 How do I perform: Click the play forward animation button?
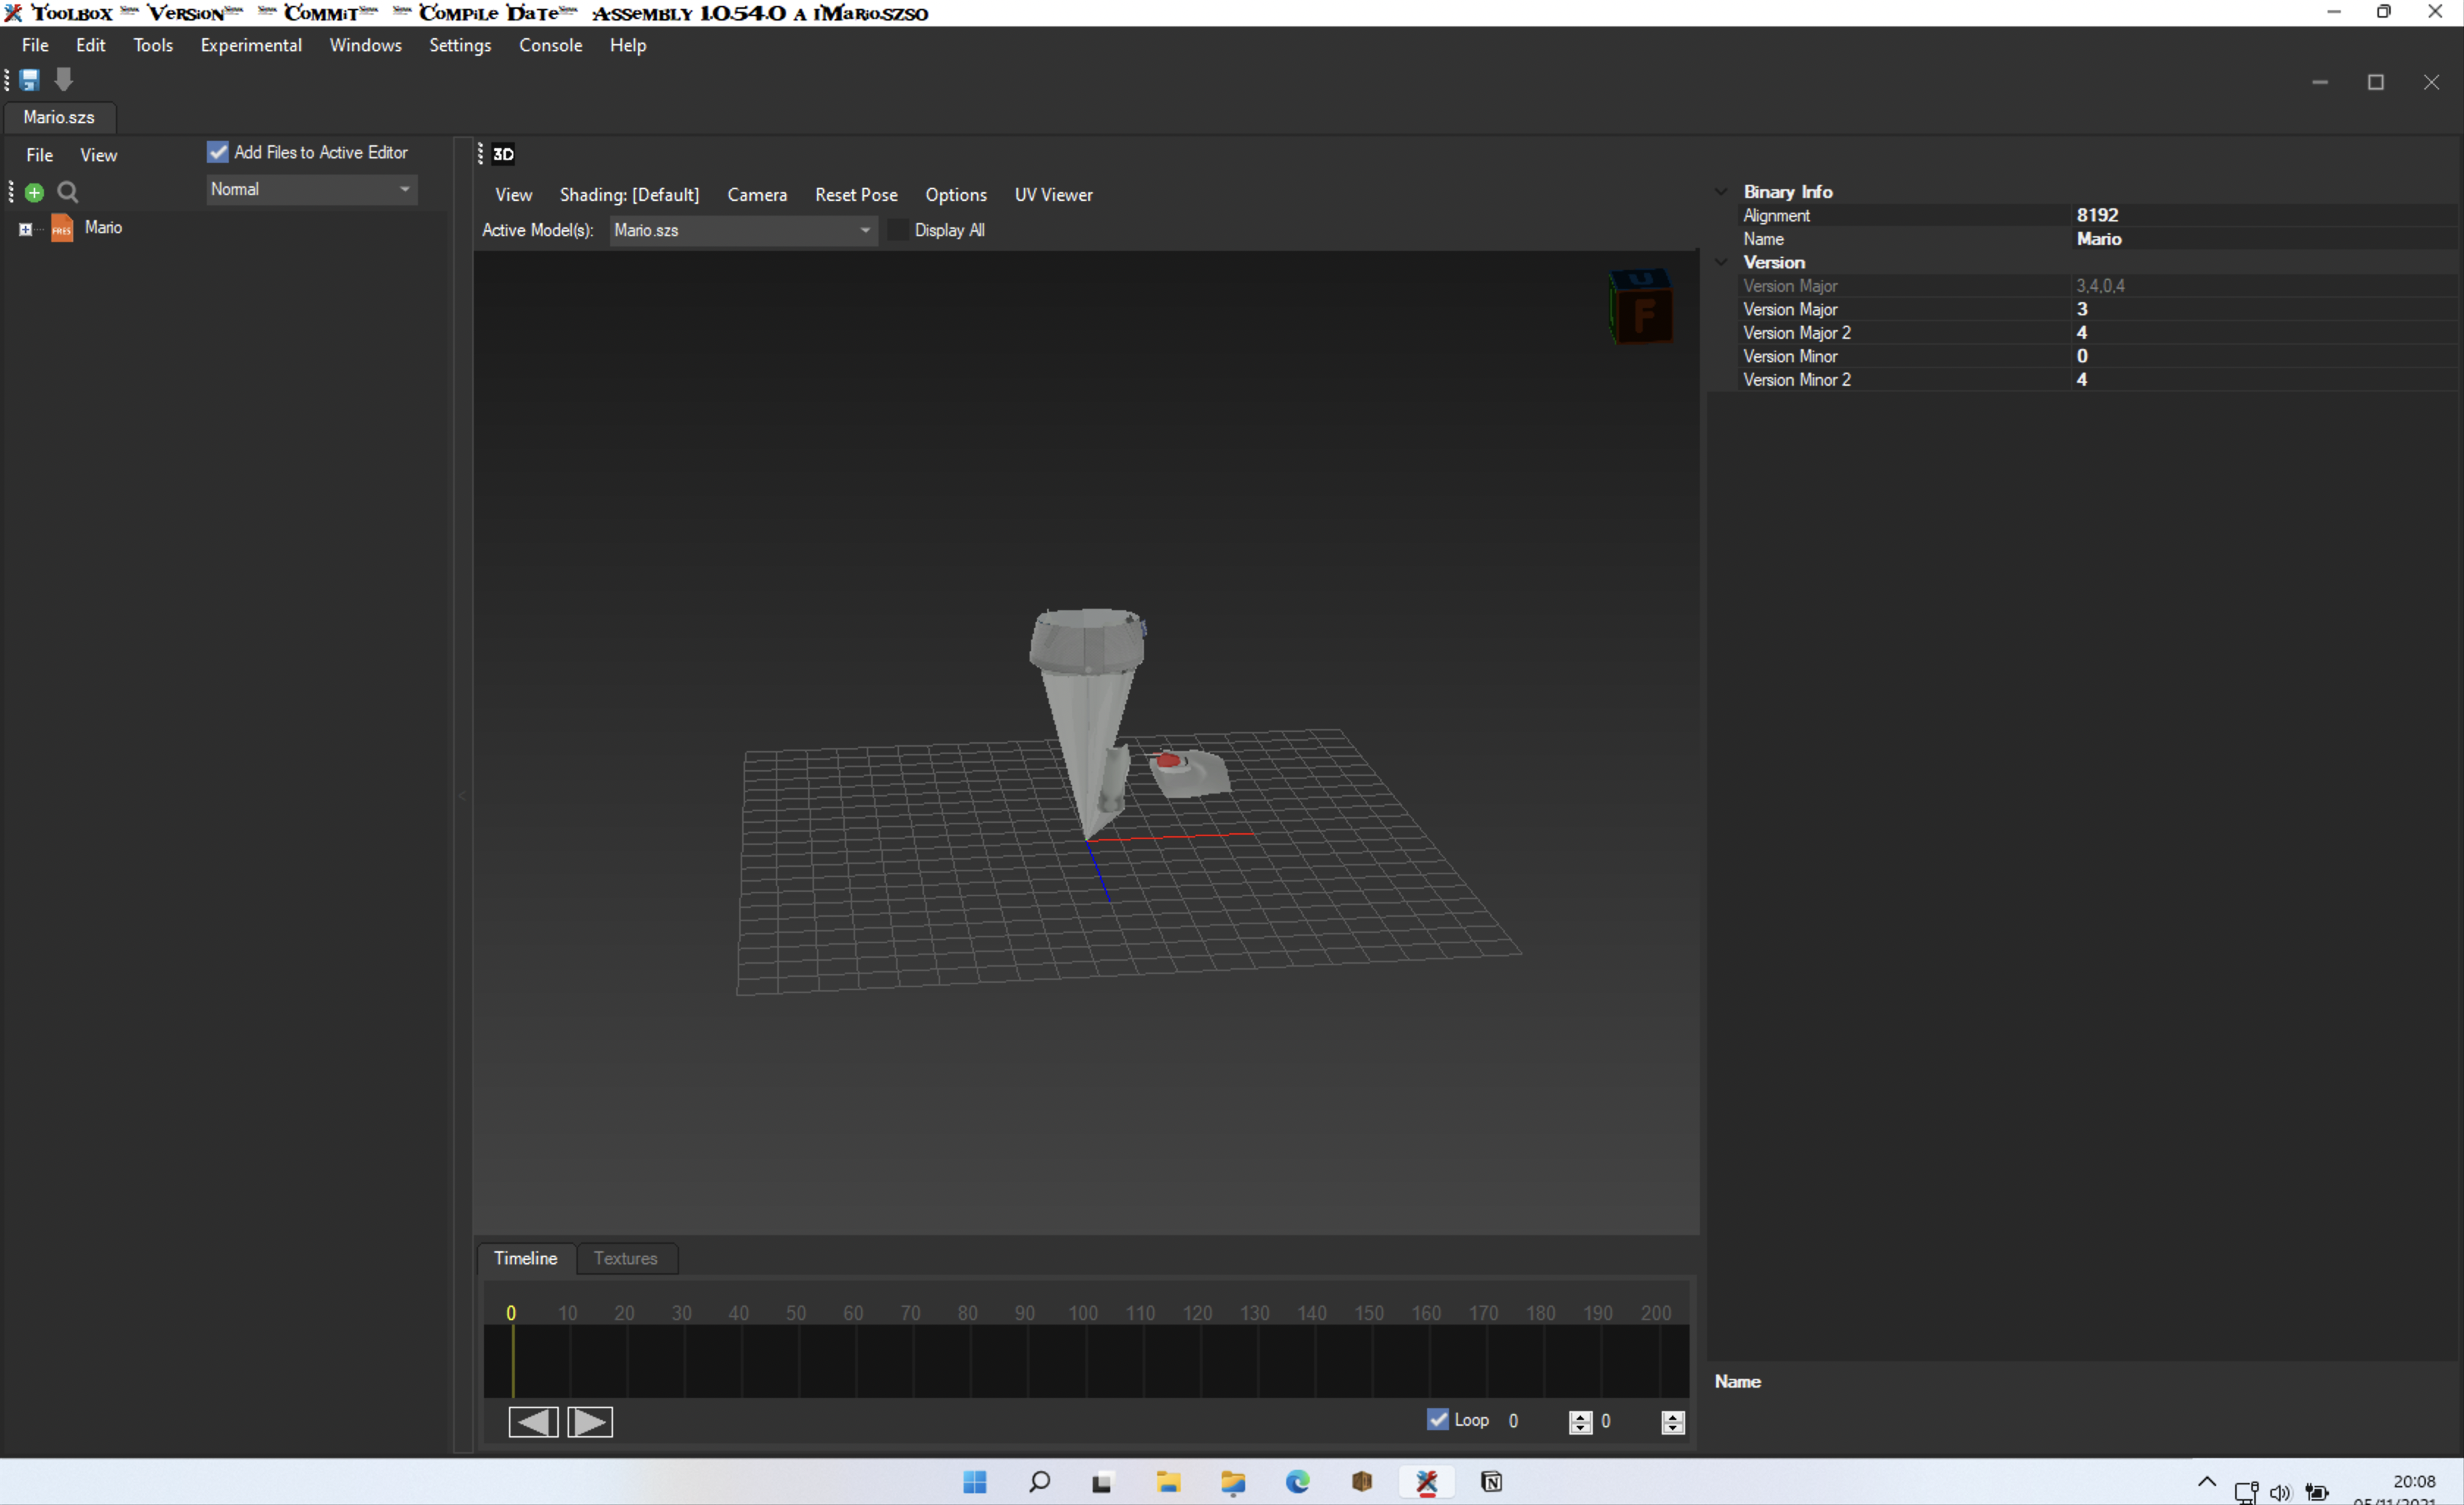pos(590,1421)
